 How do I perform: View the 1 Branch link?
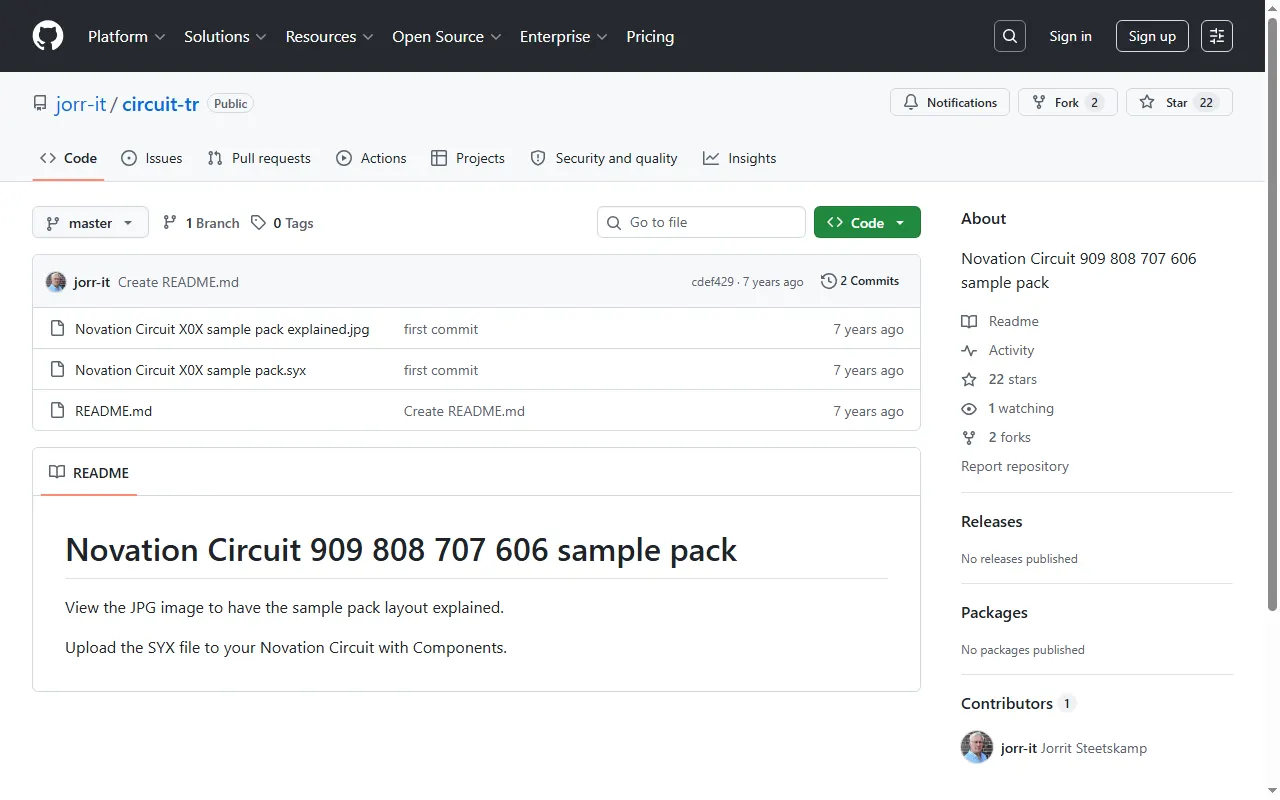click(201, 223)
